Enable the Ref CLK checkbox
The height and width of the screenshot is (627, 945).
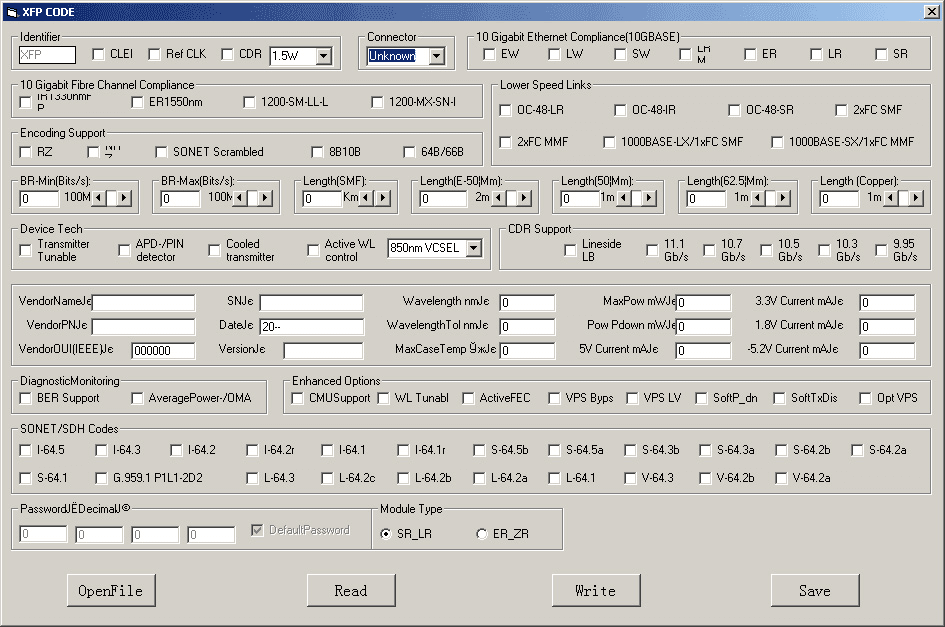[x=155, y=55]
